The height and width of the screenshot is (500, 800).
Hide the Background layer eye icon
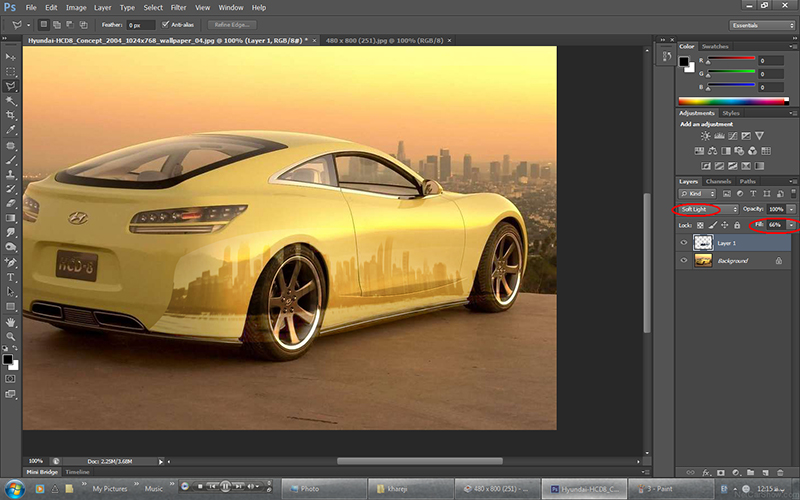(684, 260)
